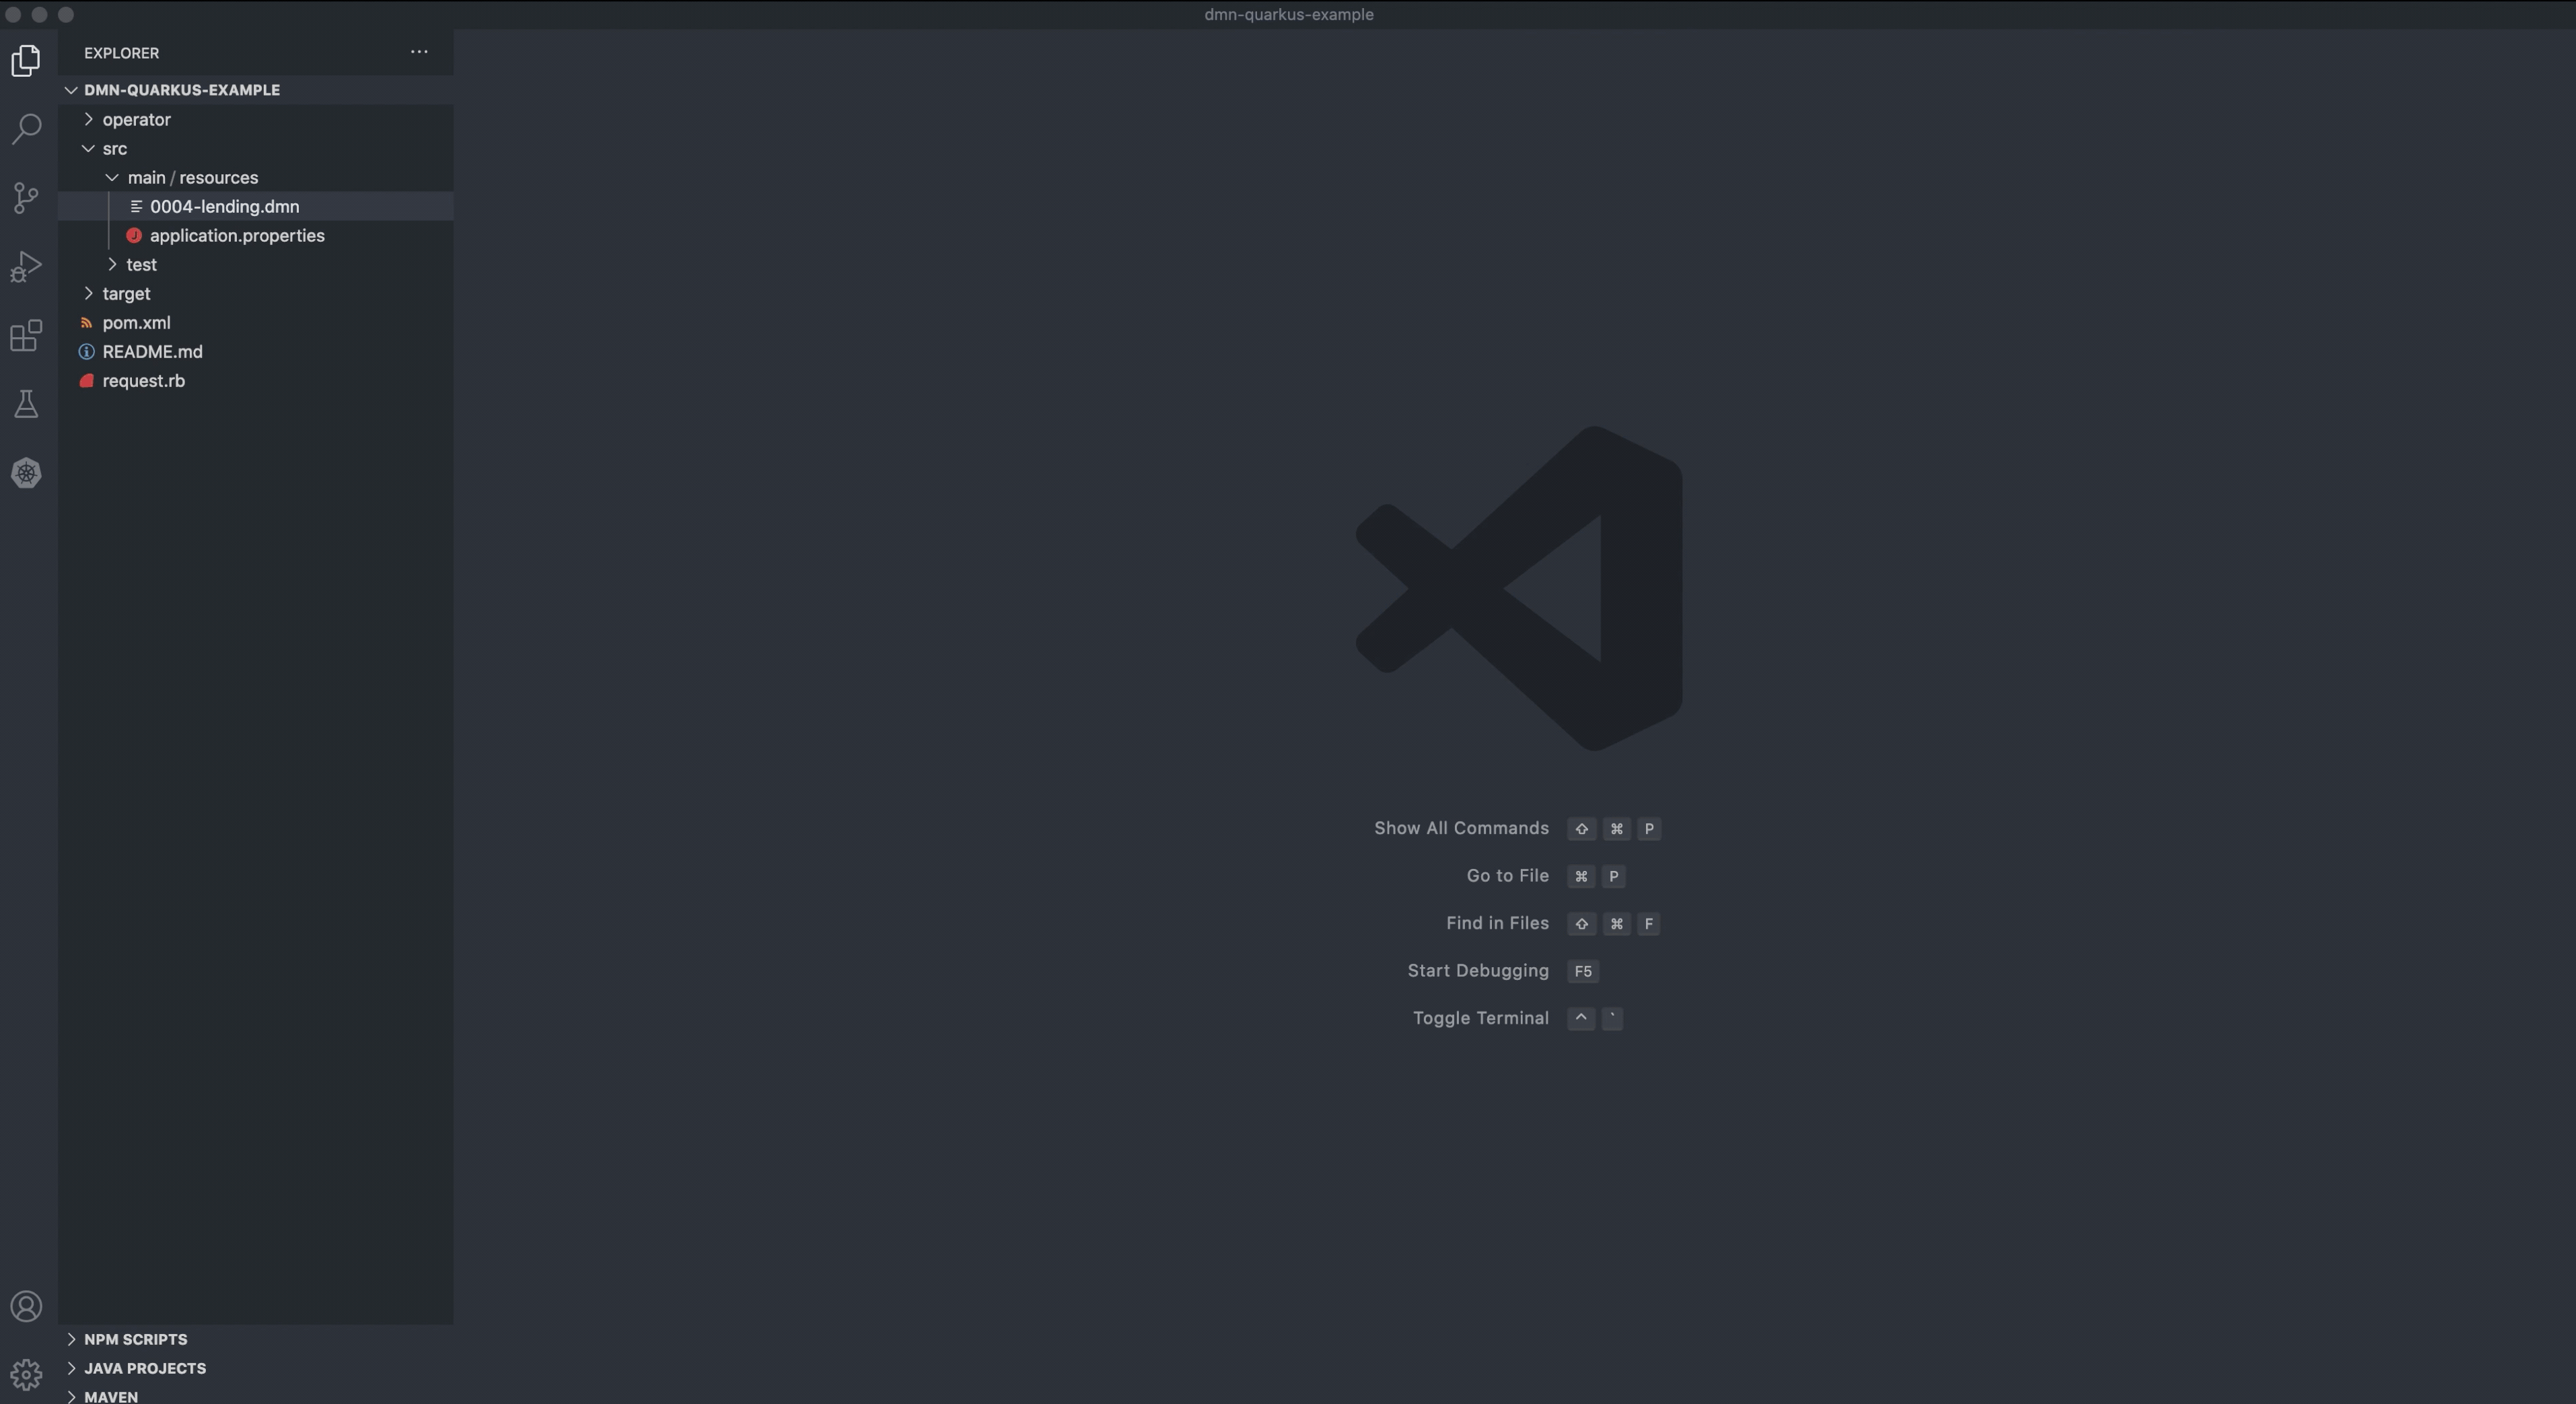Open the request.rb file
This screenshot has width=2576, height=1404.
pyautogui.click(x=143, y=380)
